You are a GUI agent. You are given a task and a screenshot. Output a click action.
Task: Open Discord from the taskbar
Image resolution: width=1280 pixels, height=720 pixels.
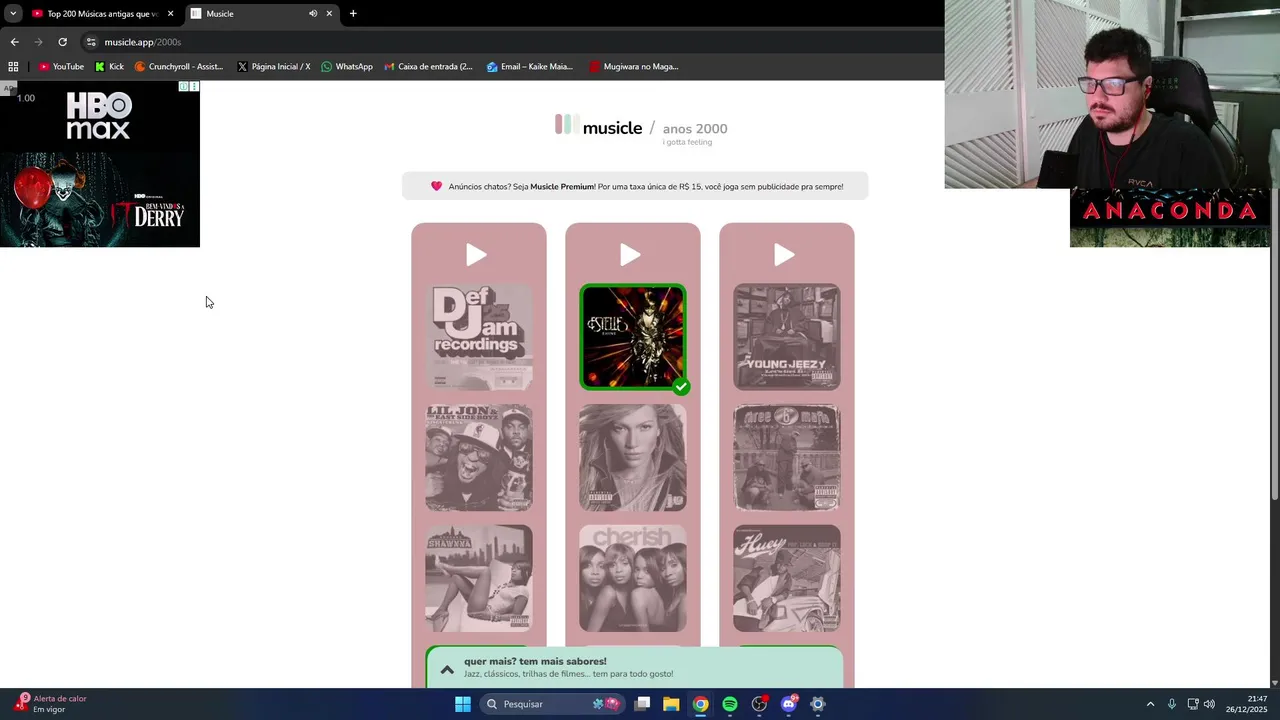(x=789, y=704)
